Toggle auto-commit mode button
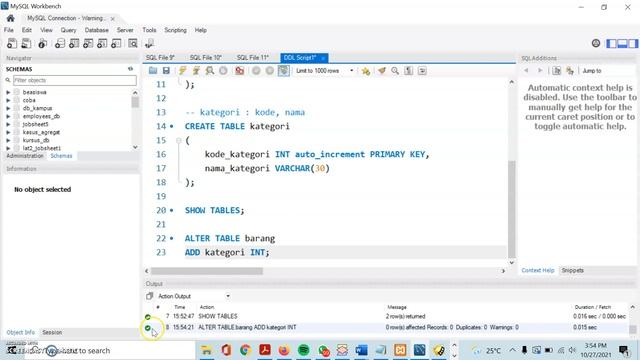The width and height of the screenshot is (640, 360). [x=284, y=71]
